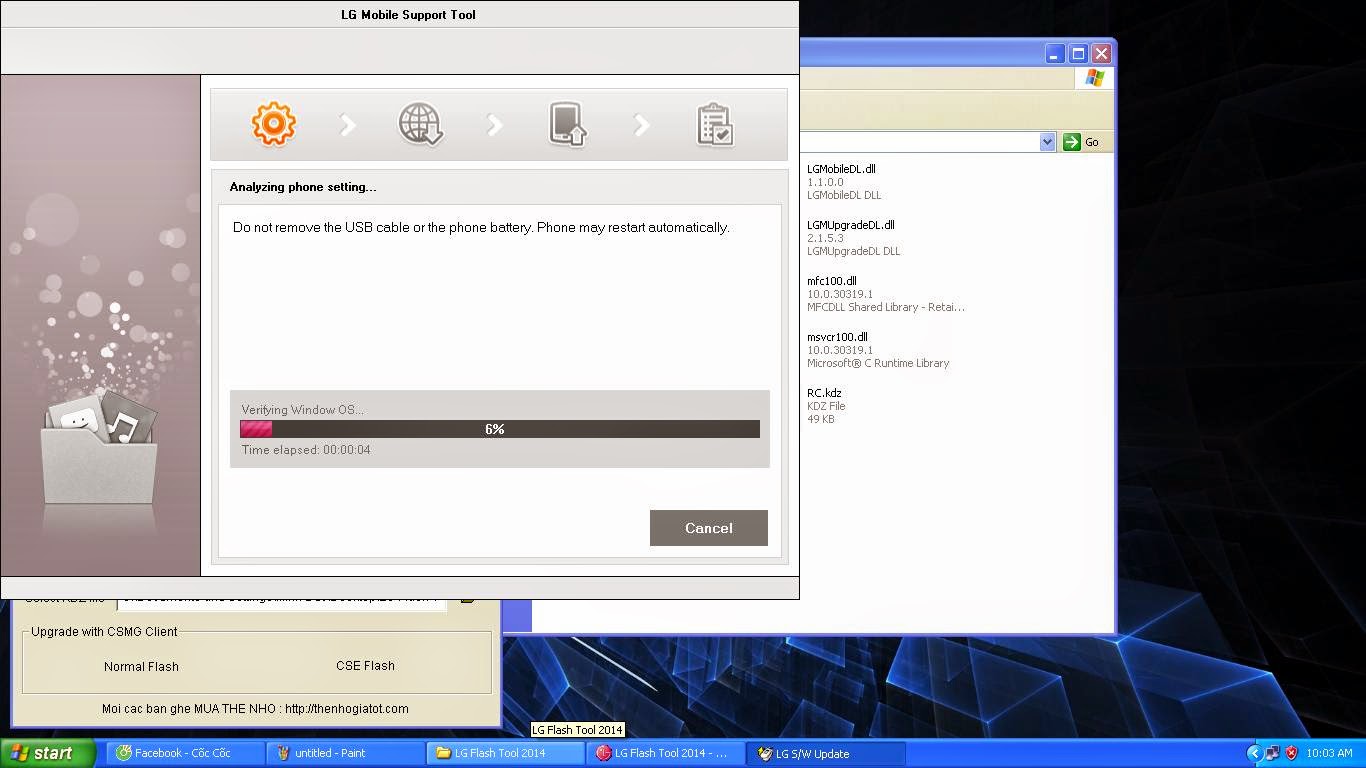Open the thenhogiatot.com link text
Image resolution: width=1366 pixels, height=768 pixels.
pos(347,708)
